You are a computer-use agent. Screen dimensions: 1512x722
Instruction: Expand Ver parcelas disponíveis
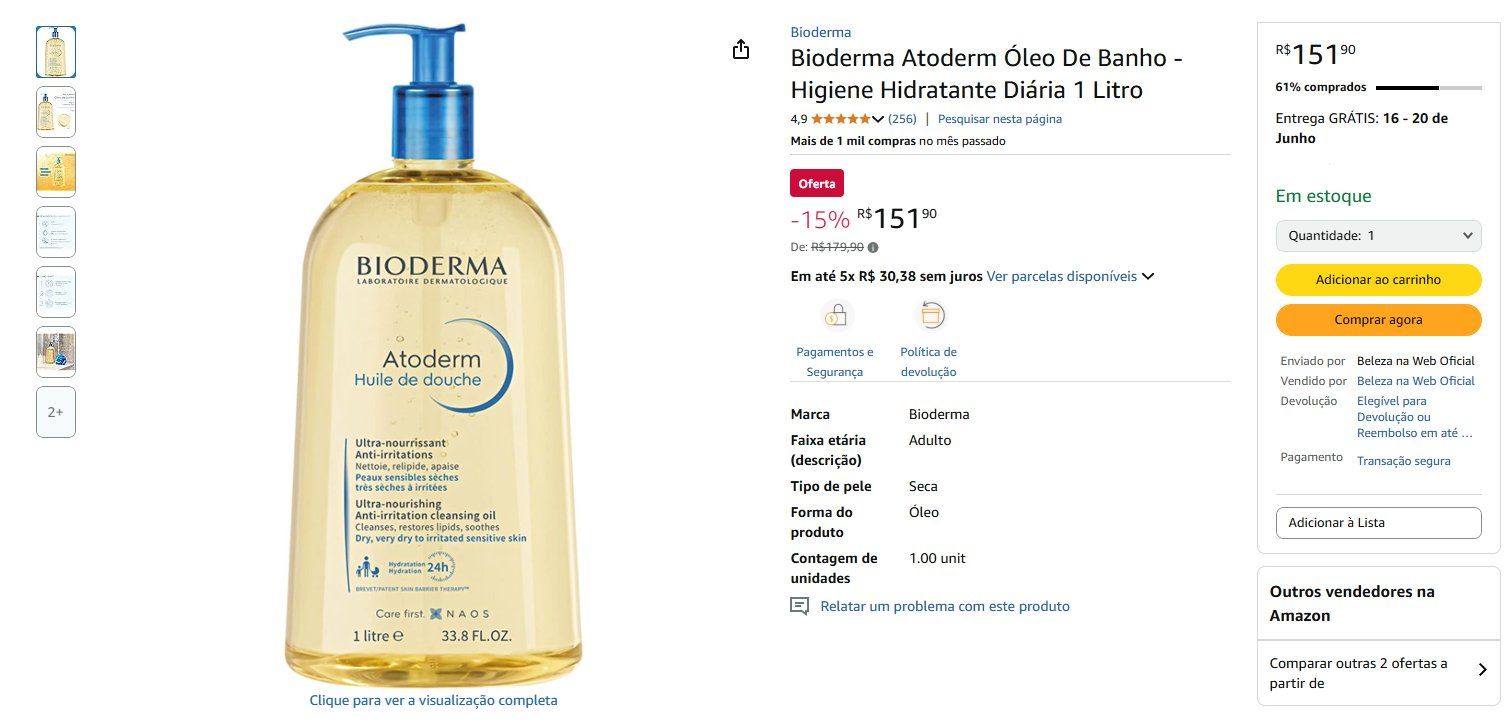1070,276
